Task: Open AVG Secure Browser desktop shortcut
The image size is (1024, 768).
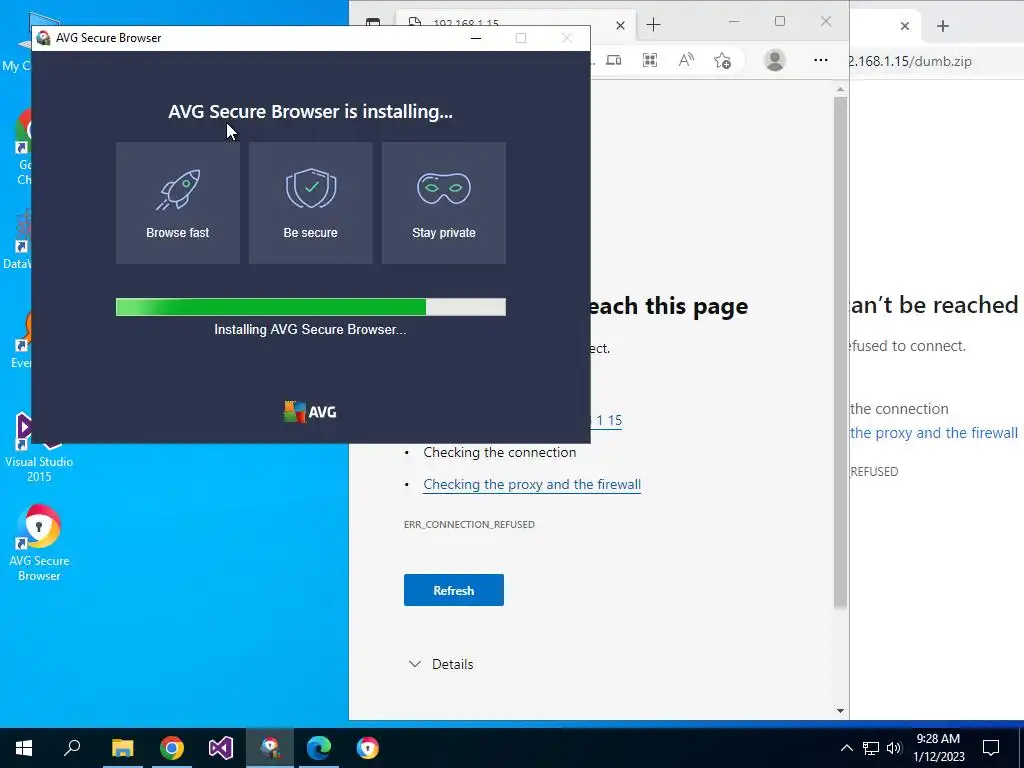Action: pos(39,543)
